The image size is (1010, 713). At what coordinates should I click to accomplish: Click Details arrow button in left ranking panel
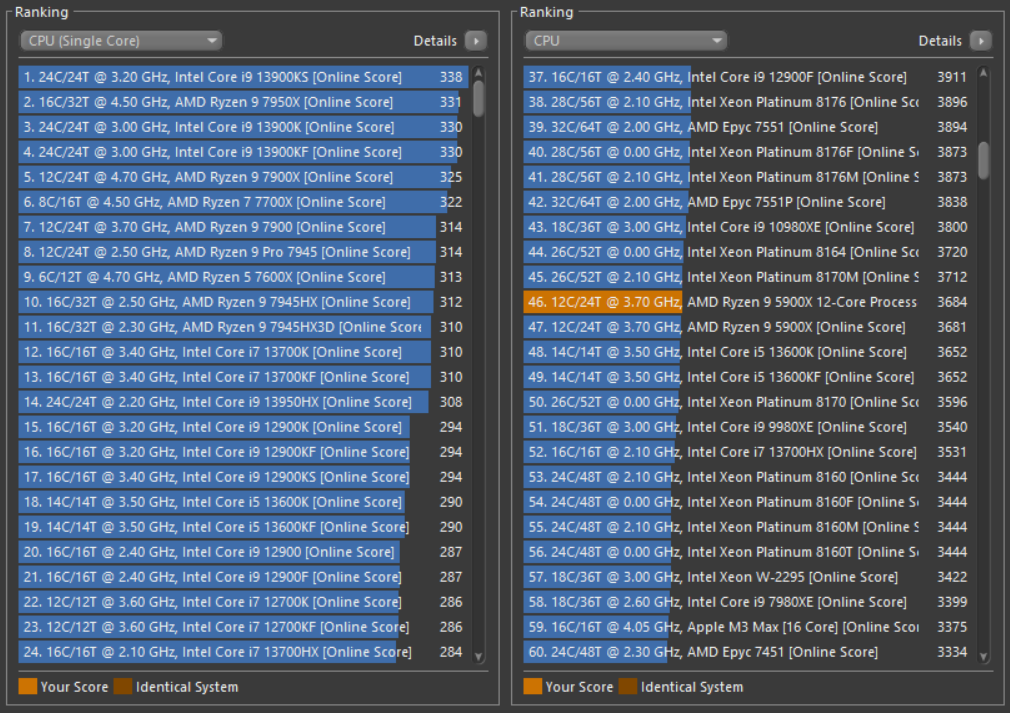click(476, 41)
